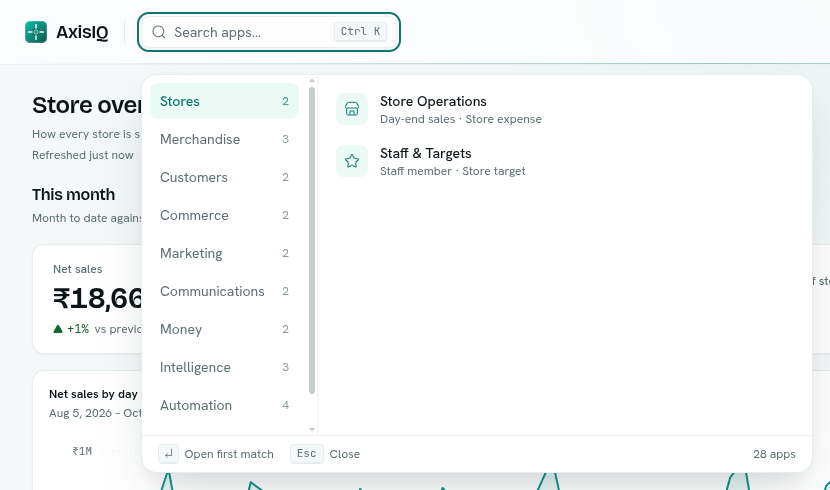830x490 pixels.
Task: Select the Intelligence category
Action: pos(224,367)
